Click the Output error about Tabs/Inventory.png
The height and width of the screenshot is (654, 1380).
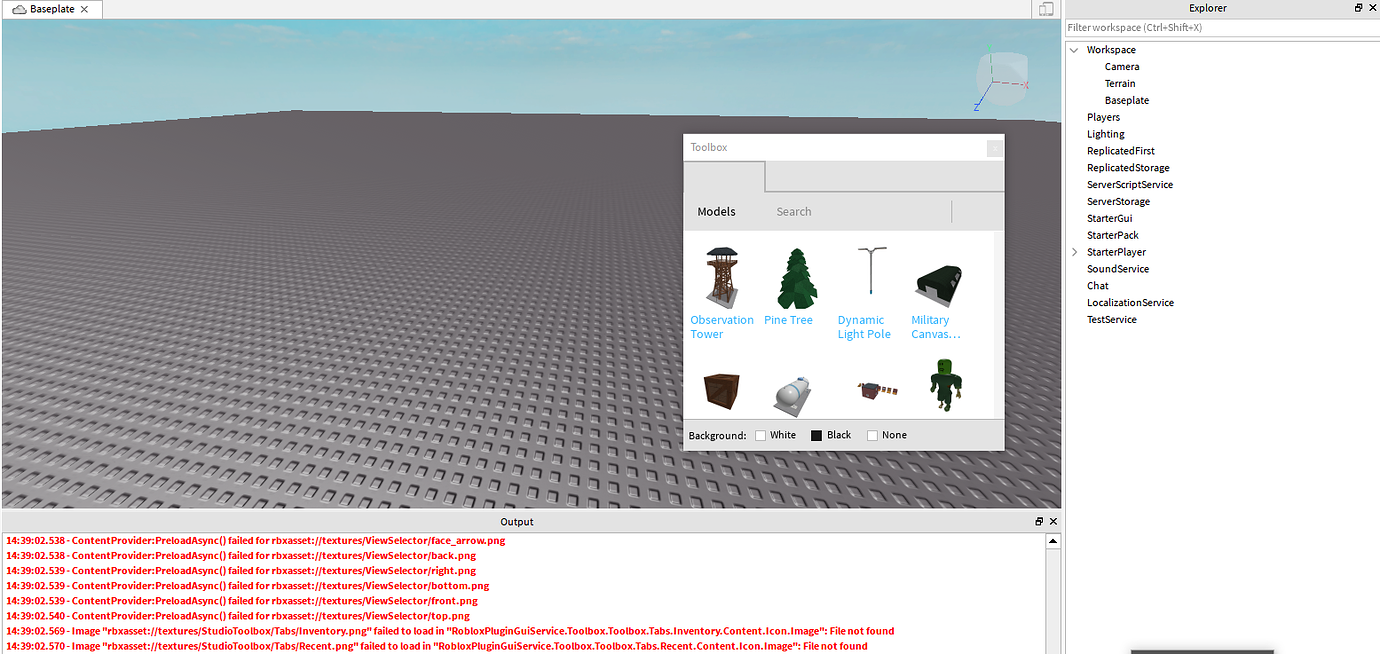(450, 631)
